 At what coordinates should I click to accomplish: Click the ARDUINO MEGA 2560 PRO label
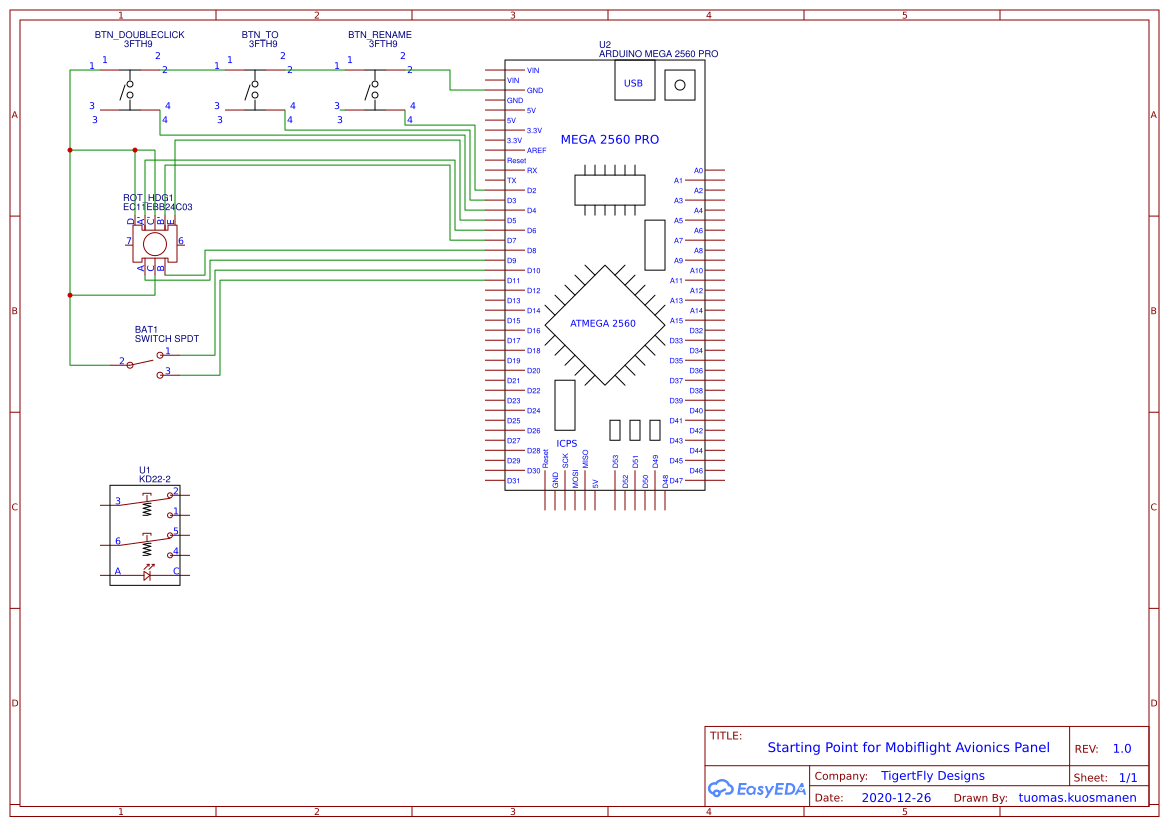coord(659,54)
